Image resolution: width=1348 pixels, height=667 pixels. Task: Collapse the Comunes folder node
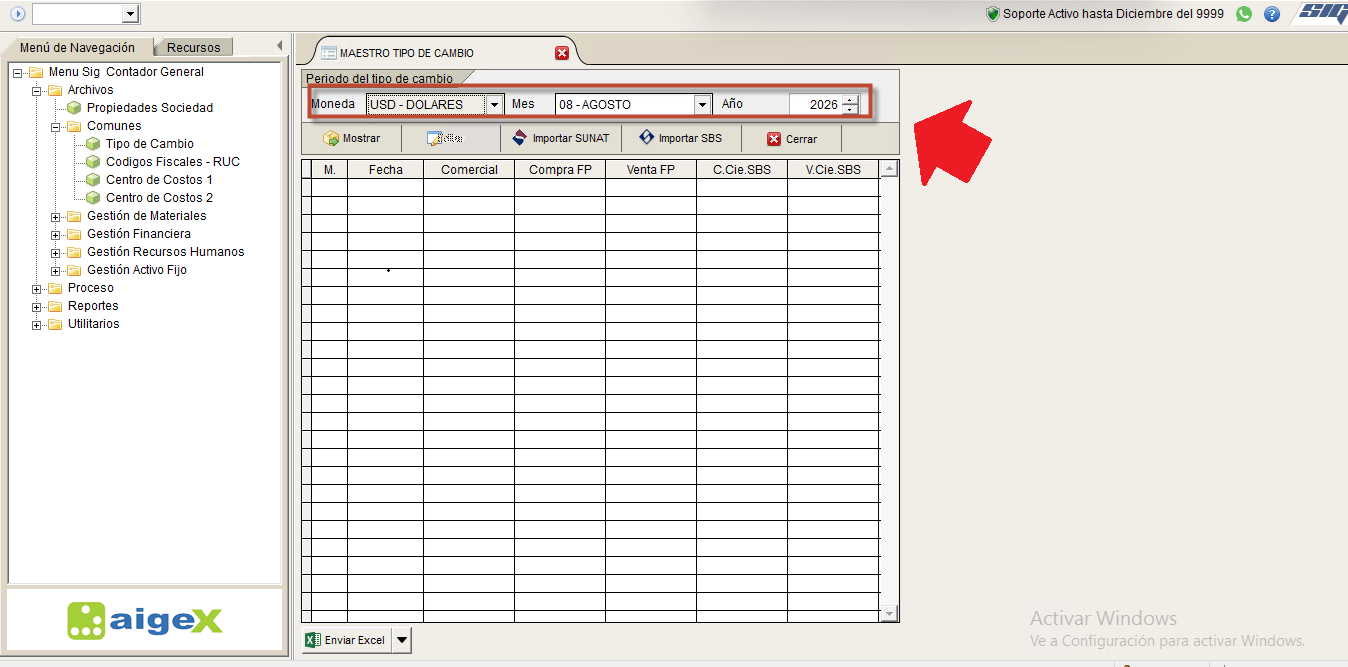(56, 126)
